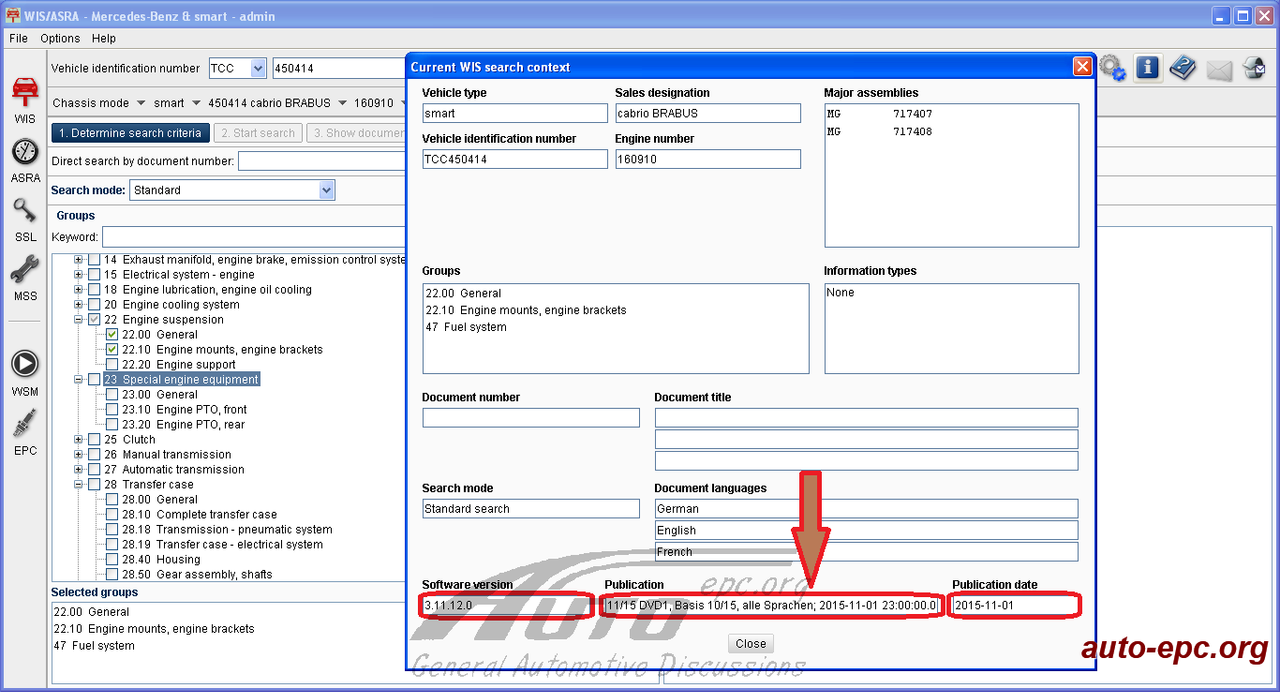Image resolution: width=1280 pixels, height=692 pixels.
Task: Click the Software version 3.11.12.0 field
Action: [506, 605]
